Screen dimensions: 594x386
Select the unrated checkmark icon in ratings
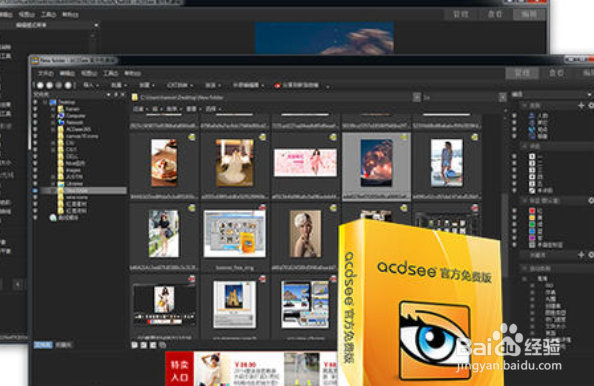coord(532,191)
